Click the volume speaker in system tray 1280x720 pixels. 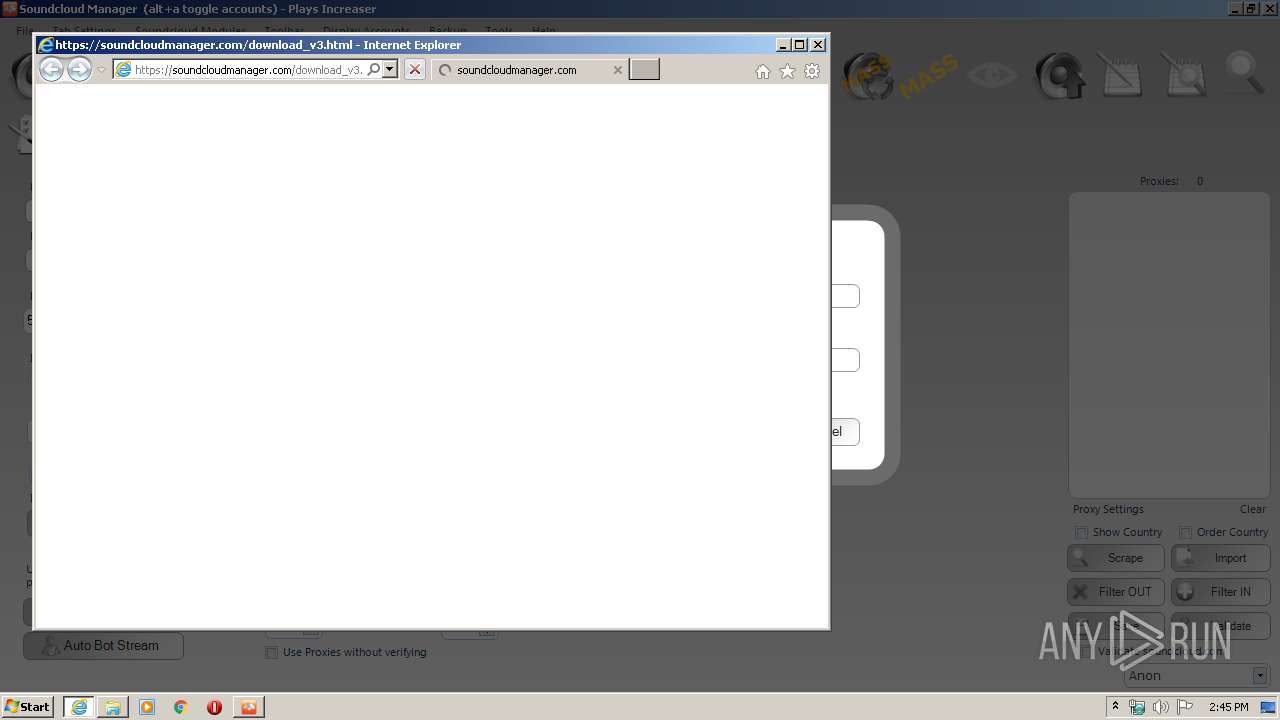pos(1161,707)
